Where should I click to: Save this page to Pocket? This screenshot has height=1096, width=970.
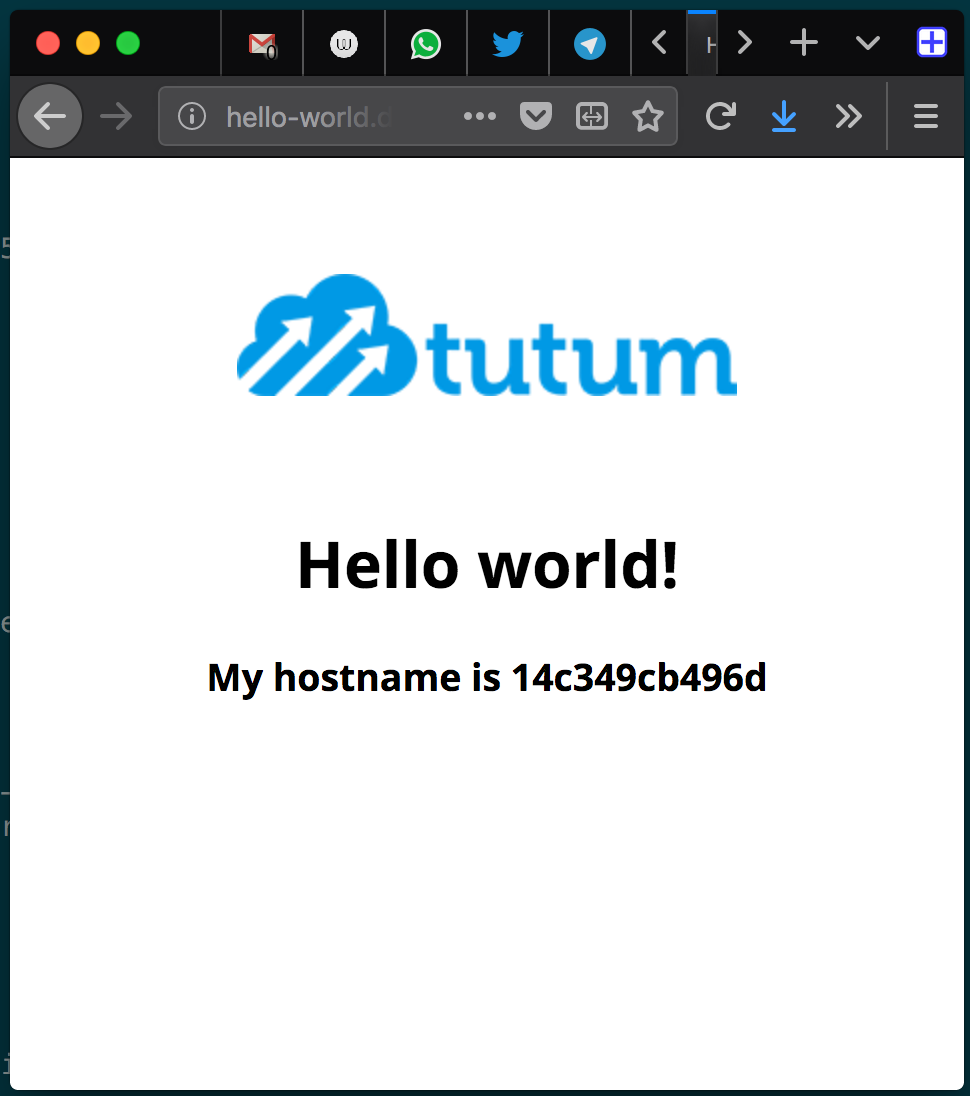coord(536,116)
